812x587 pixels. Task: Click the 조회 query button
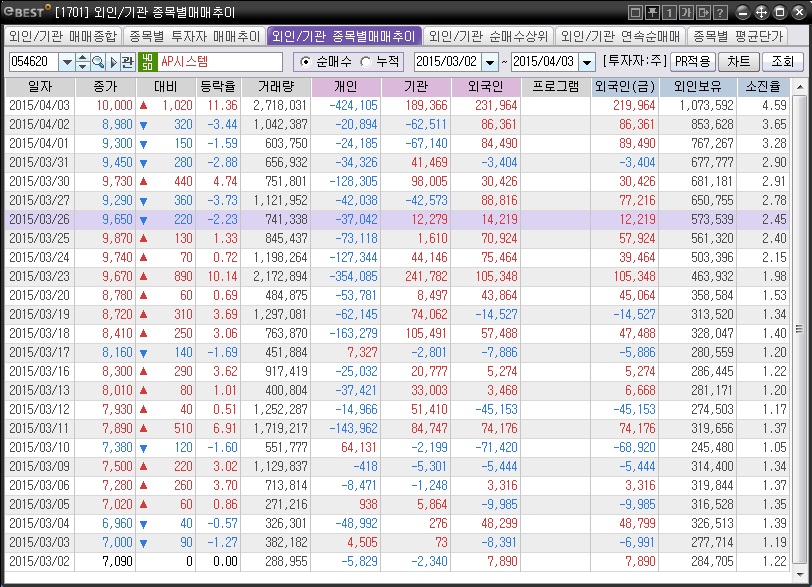[x=782, y=62]
